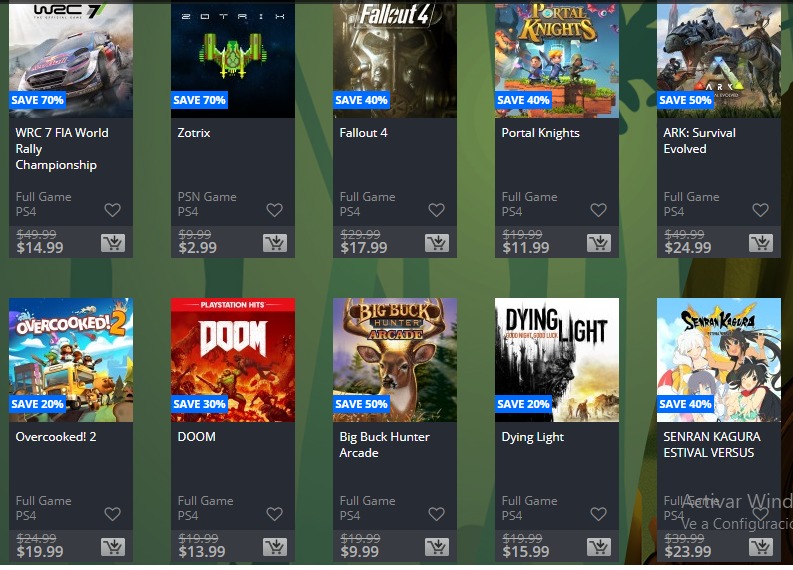
Task: Add Big Buck Hunter Arcade to cart
Action: coord(437,547)
